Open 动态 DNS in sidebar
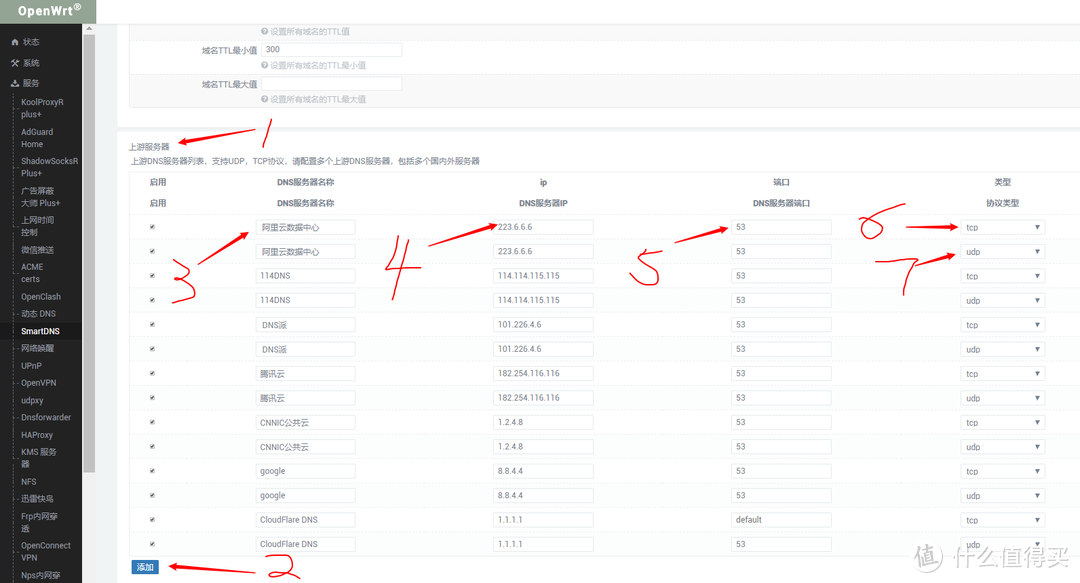 [x=38, y=314]
